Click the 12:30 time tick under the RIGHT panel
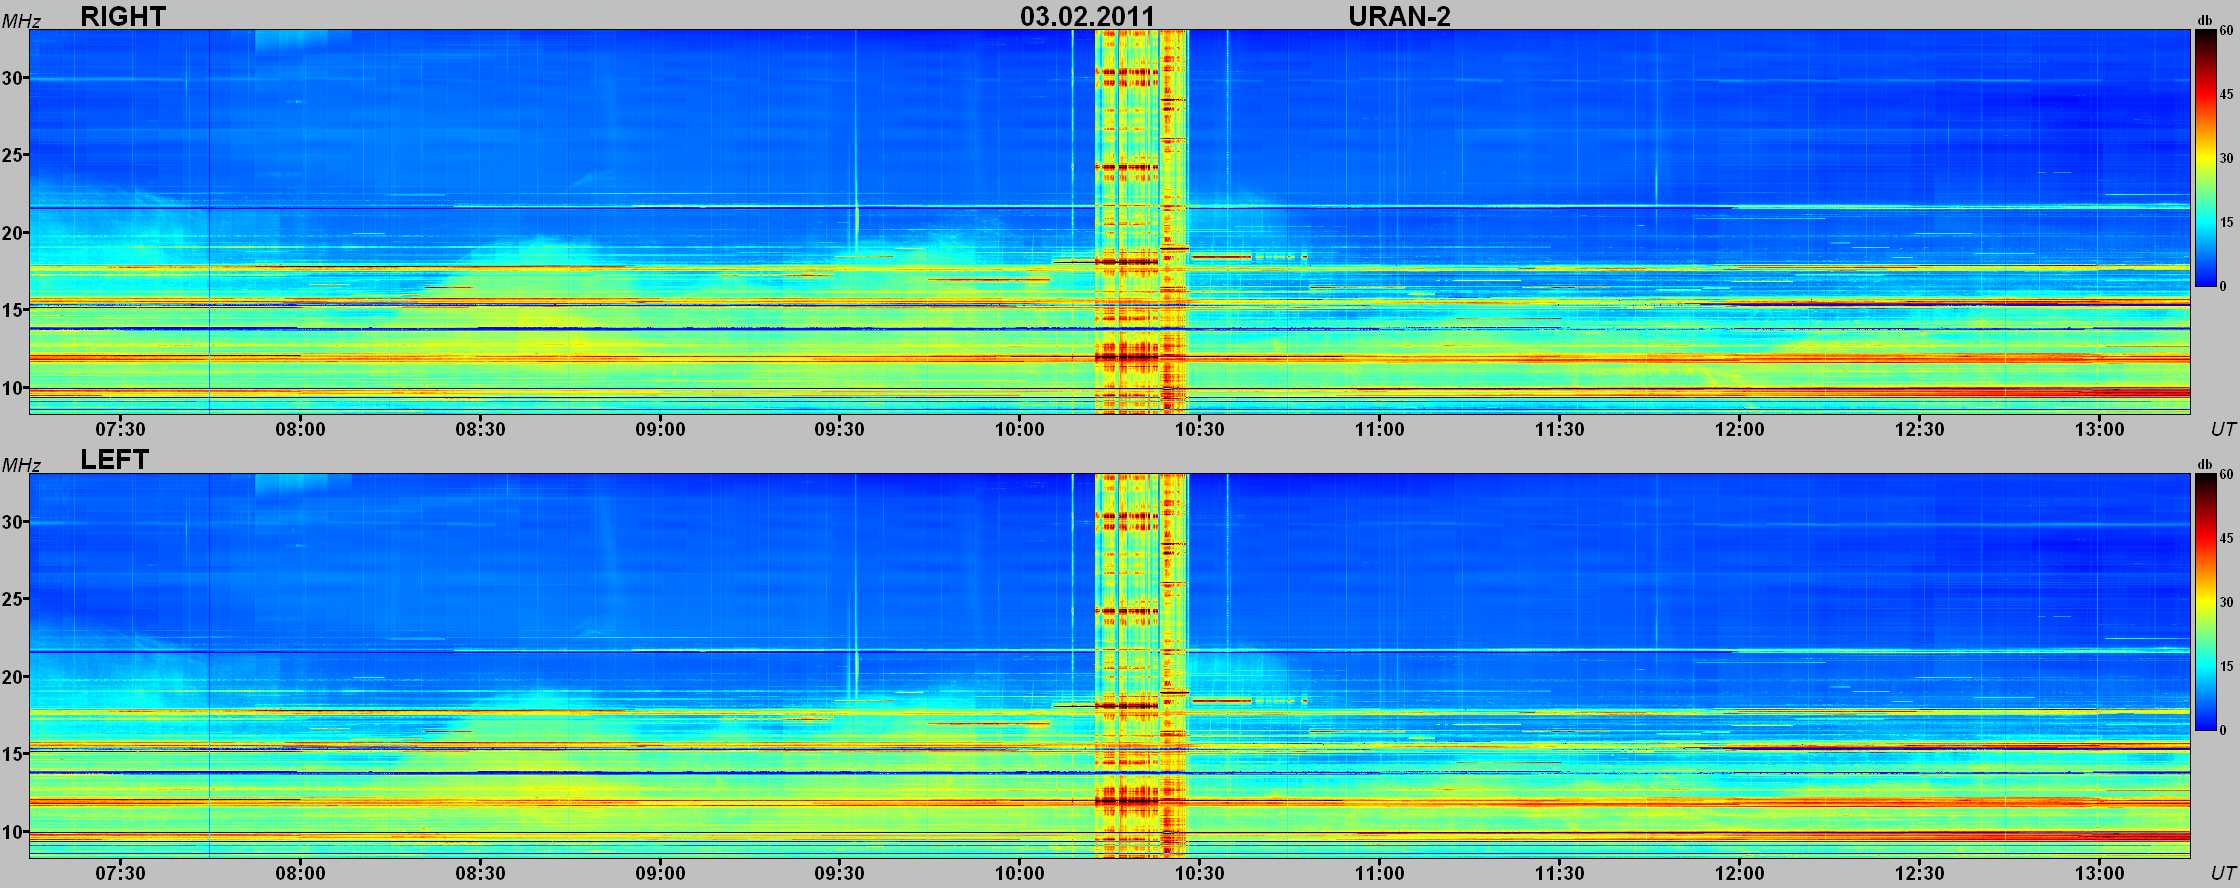This screenshot has width=2240, height=888. [x=1920, y=430]
